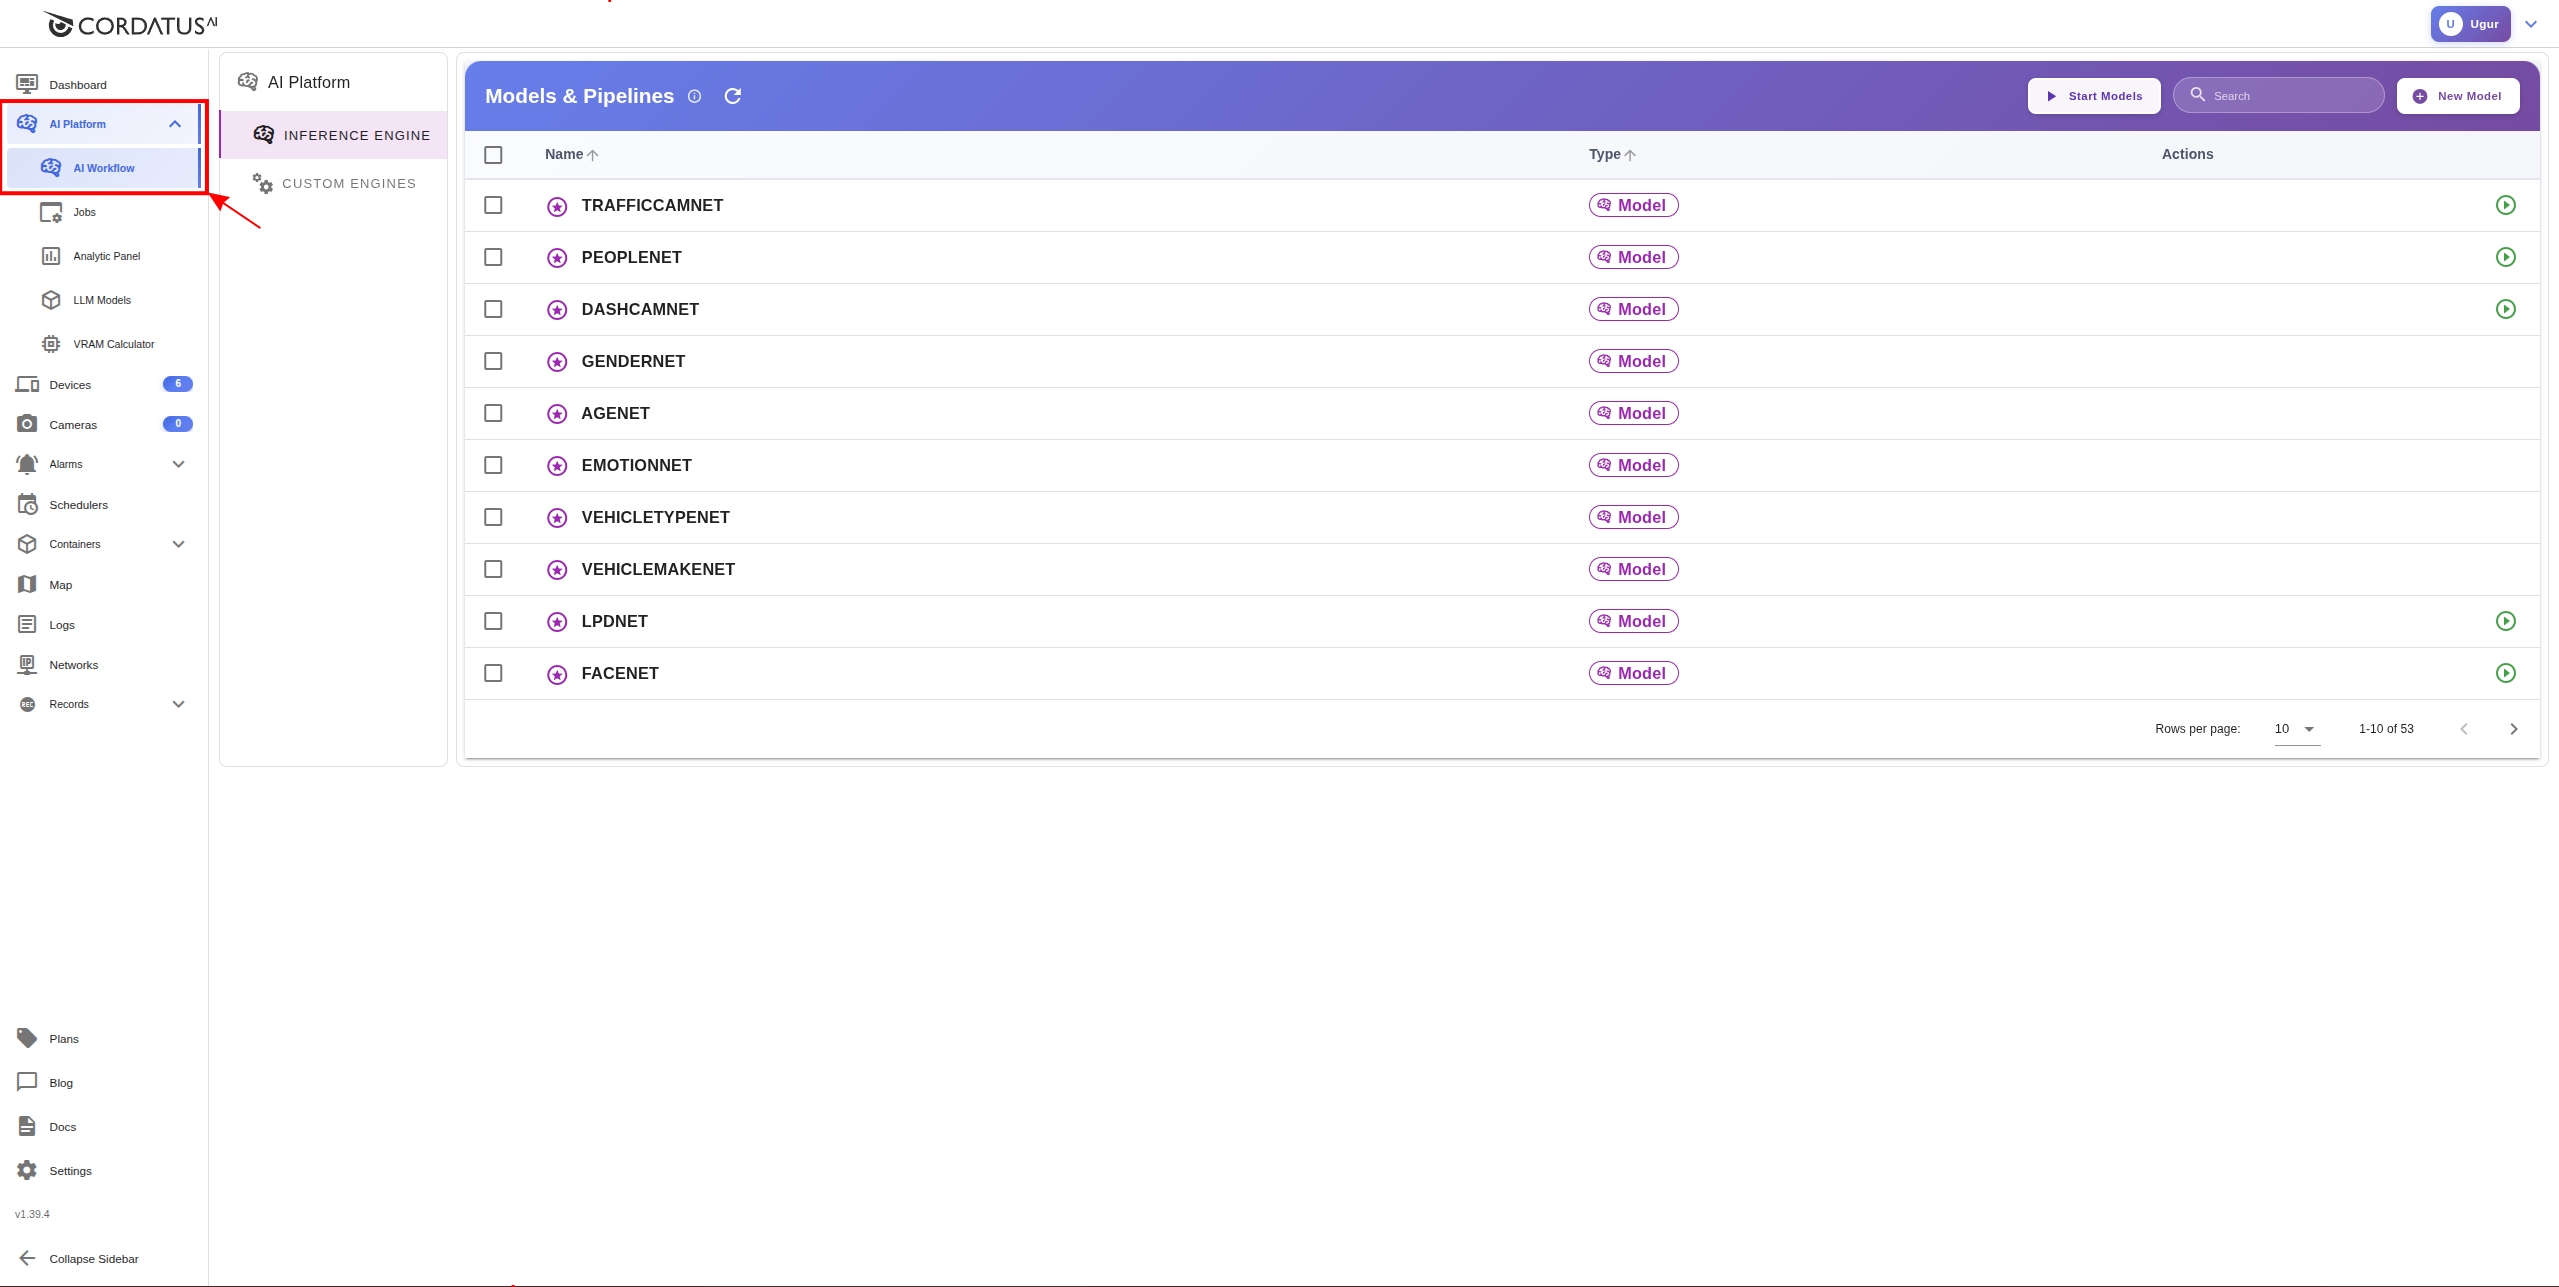The width and height of the screenshot is (2559, 1287).
Task: Start the TRAFFICCAMNET model with its play icon
Action: click(x=2505, y=205)
